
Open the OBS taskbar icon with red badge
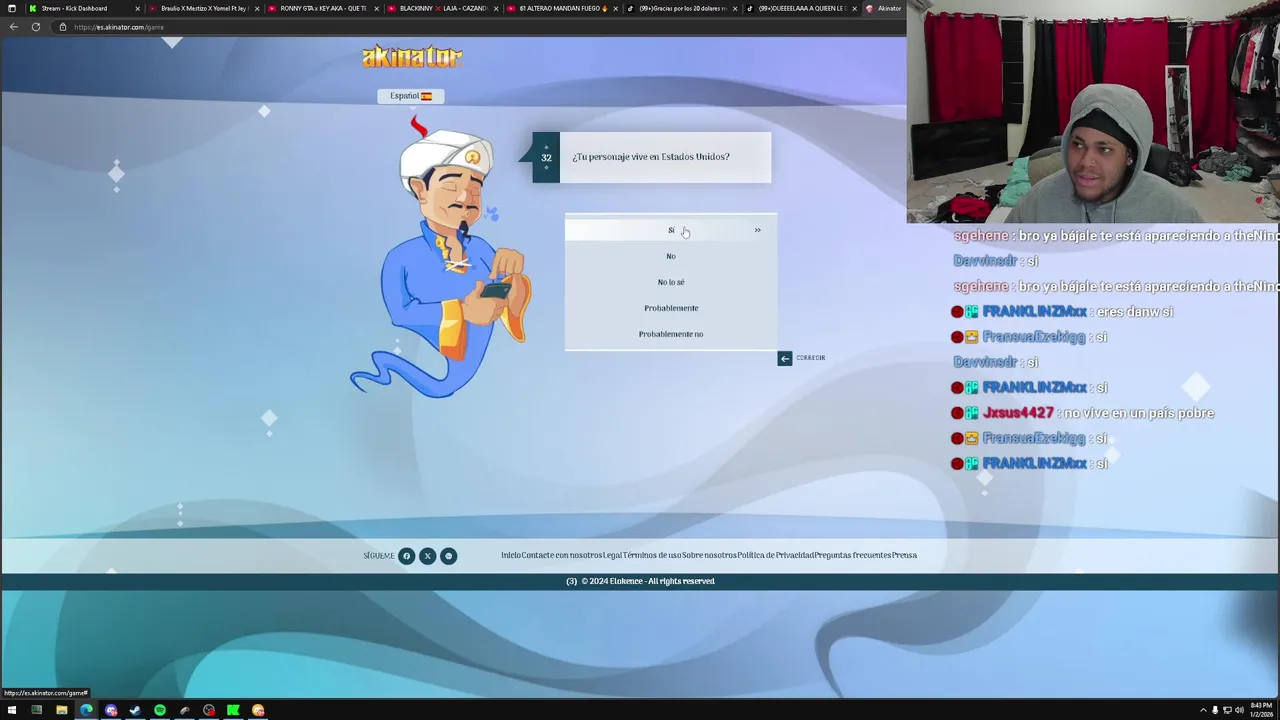pos(209,710)
